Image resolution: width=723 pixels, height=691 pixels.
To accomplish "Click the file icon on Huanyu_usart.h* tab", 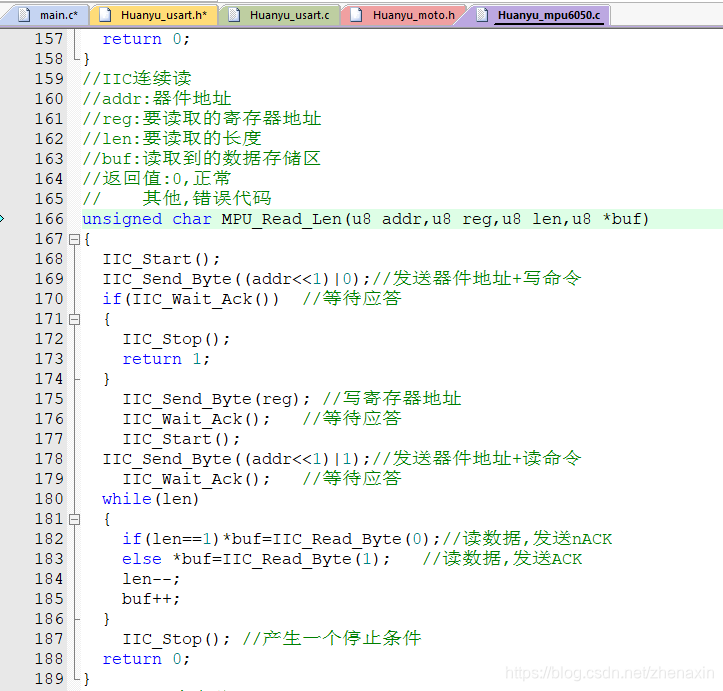I will [x=105, y=15].
